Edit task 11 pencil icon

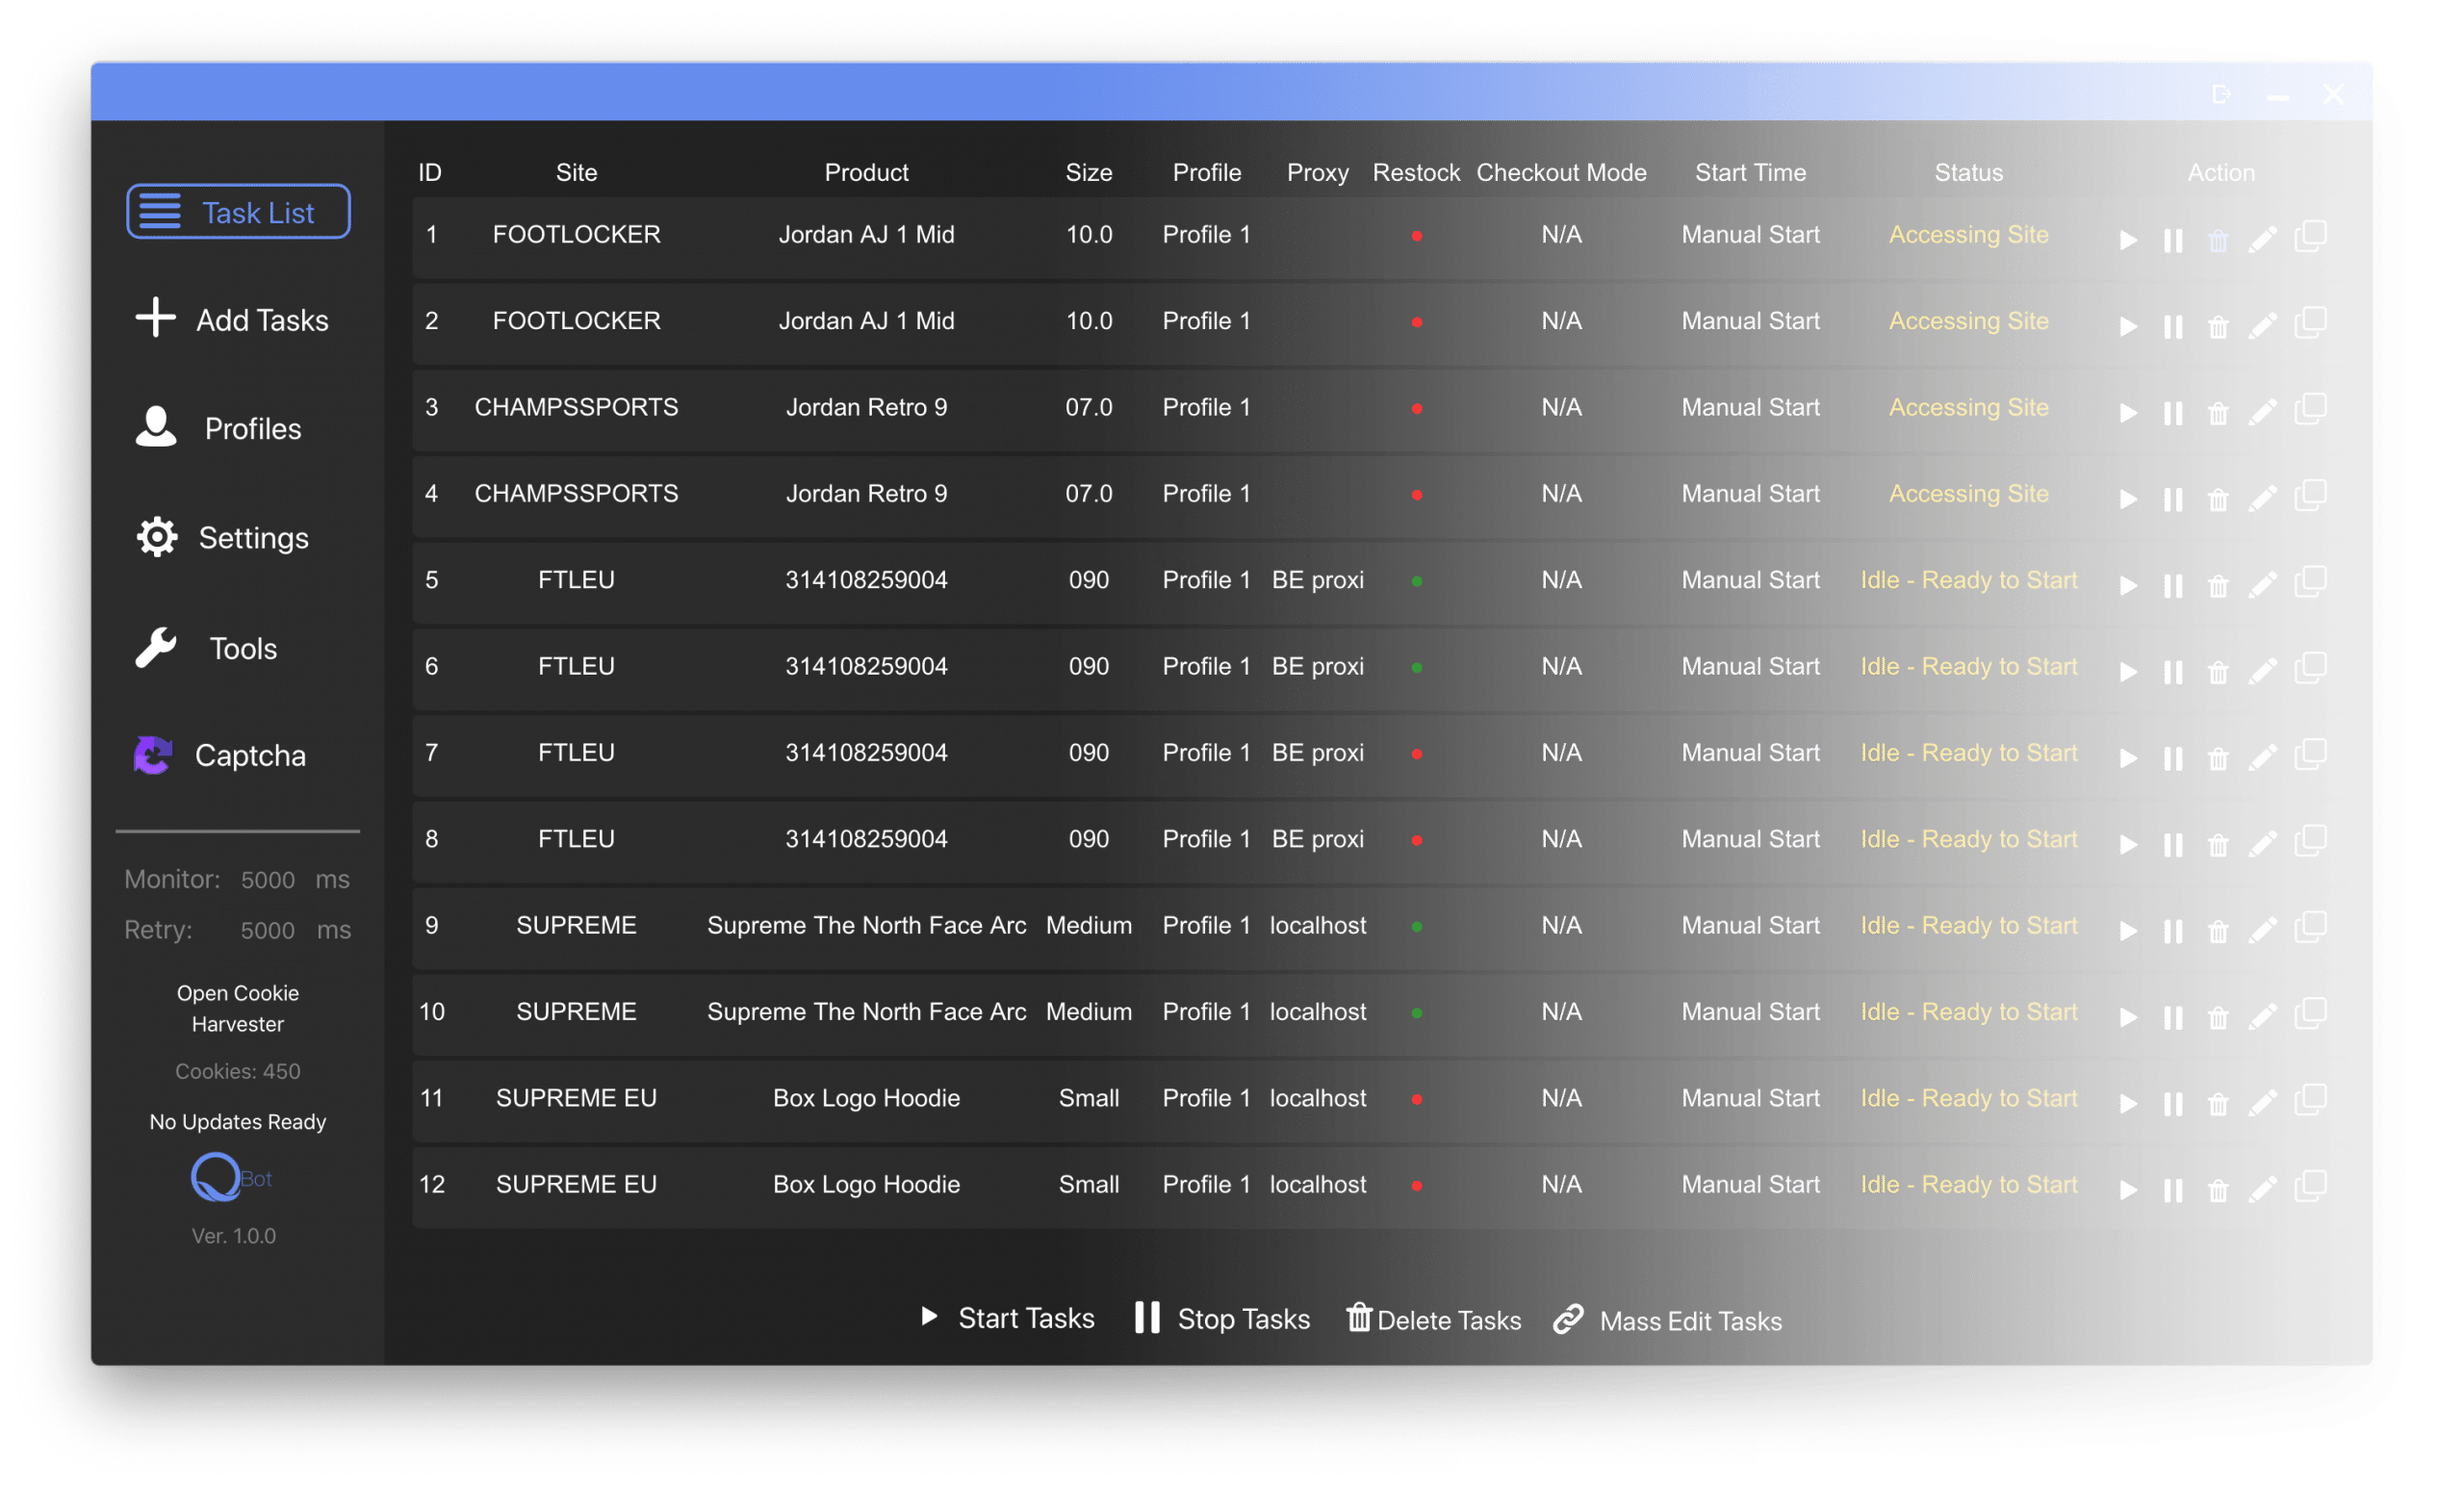pos(2262,1103)
